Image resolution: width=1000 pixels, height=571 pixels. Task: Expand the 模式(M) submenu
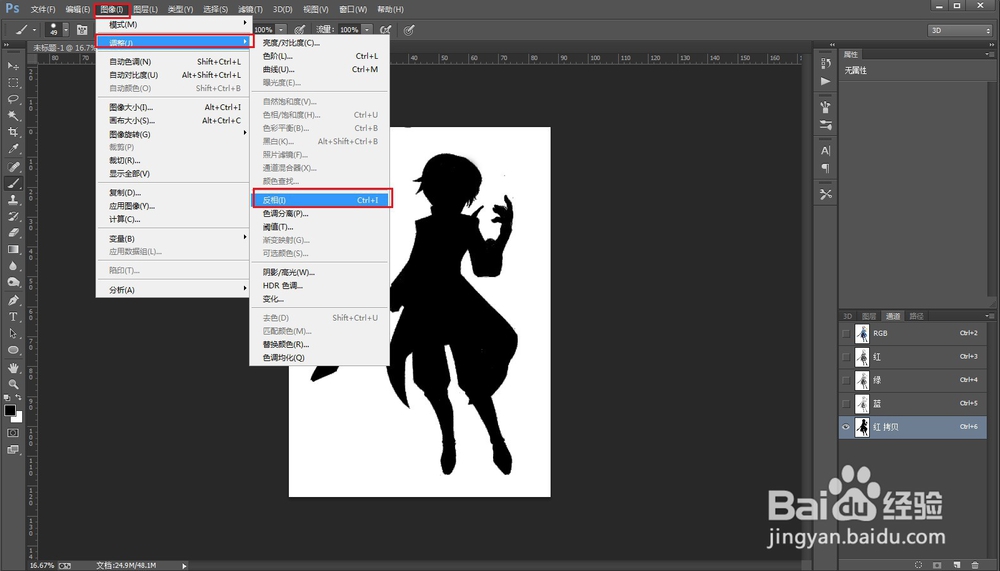[x=174, y=24]
